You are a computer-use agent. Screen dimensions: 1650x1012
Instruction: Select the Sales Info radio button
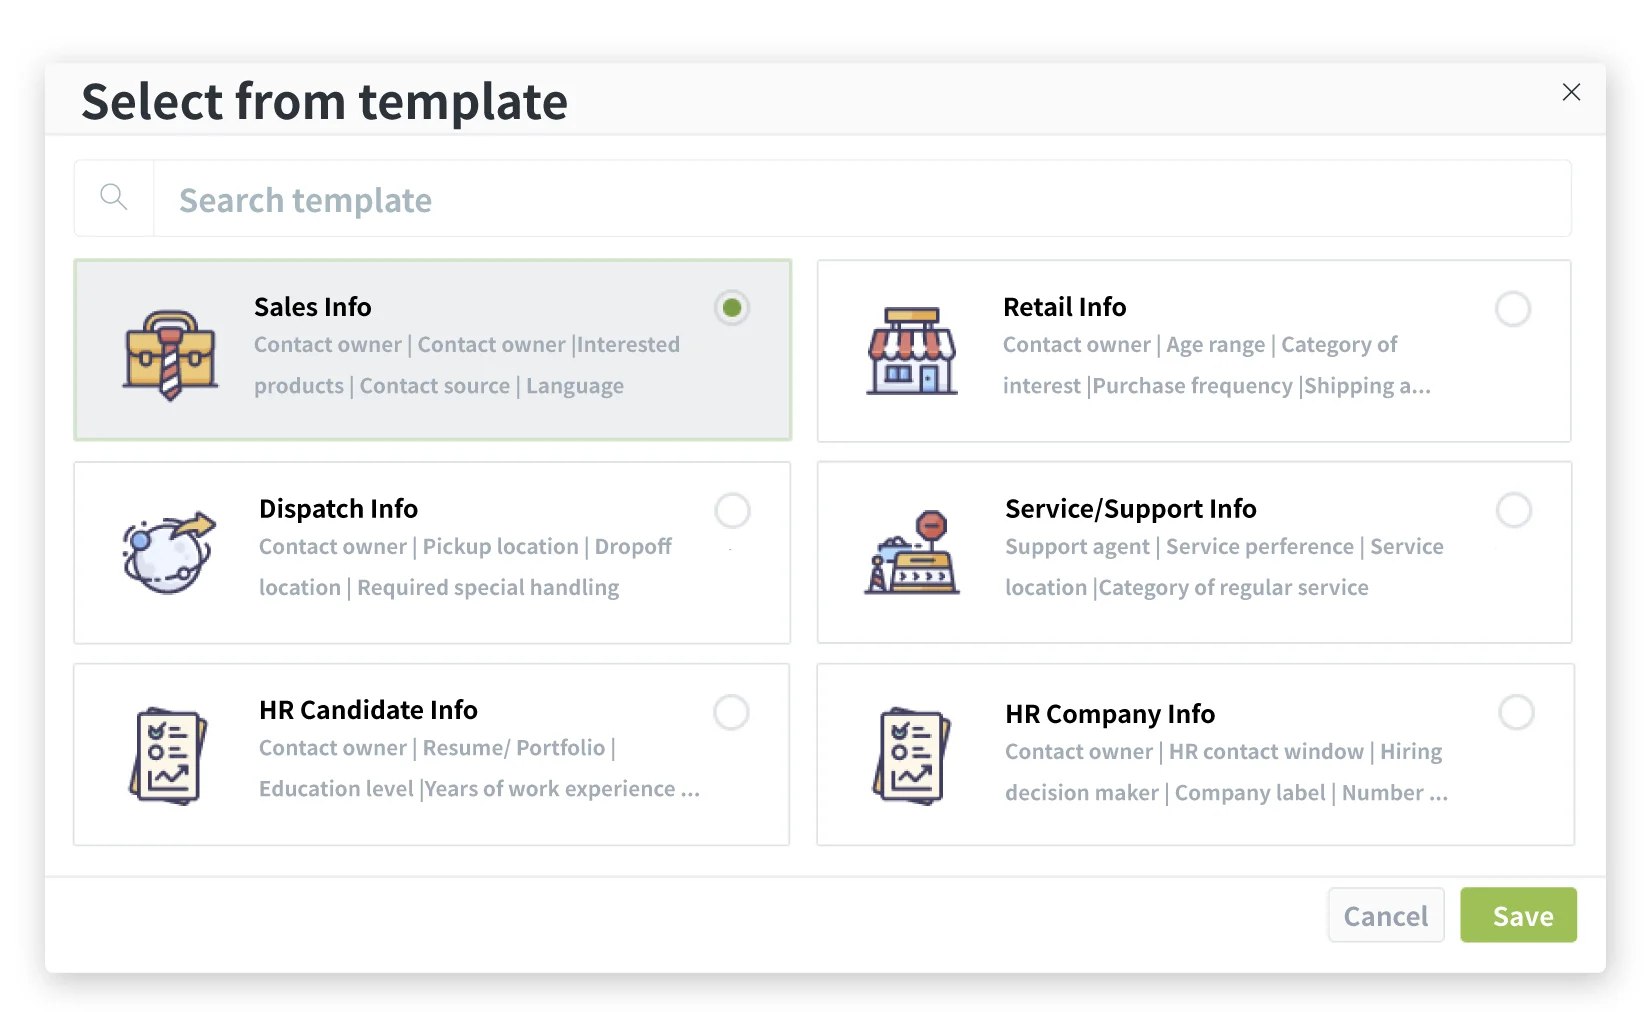(732, 308)
